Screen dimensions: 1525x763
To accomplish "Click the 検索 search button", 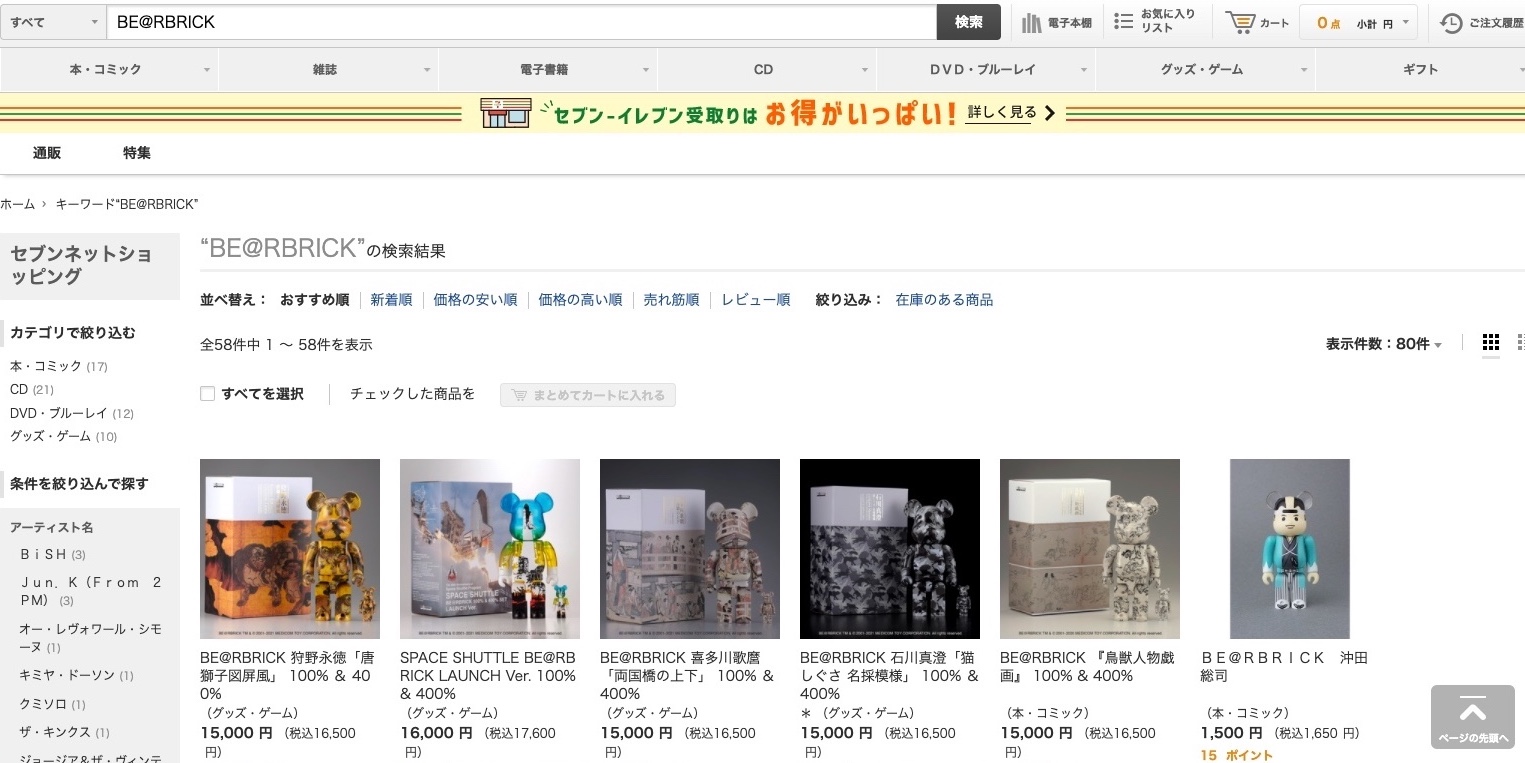I will [x=968, y=22].
